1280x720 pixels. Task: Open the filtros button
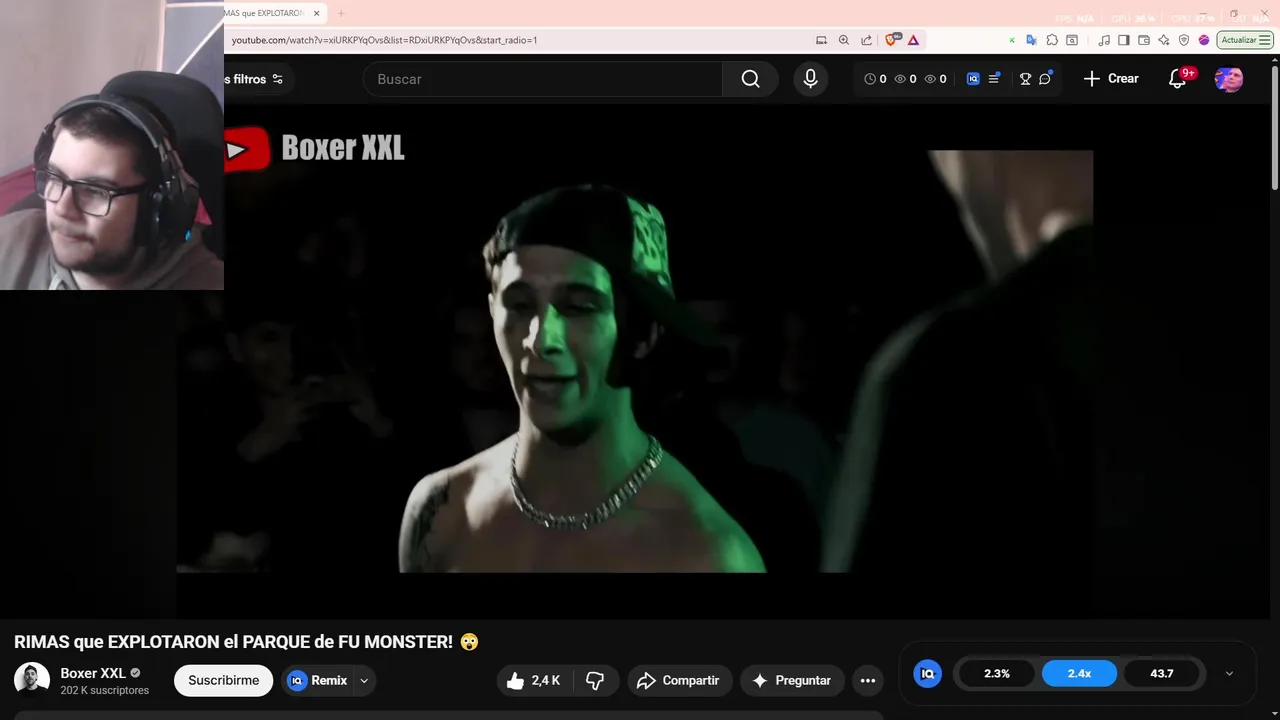coord(257,79)
